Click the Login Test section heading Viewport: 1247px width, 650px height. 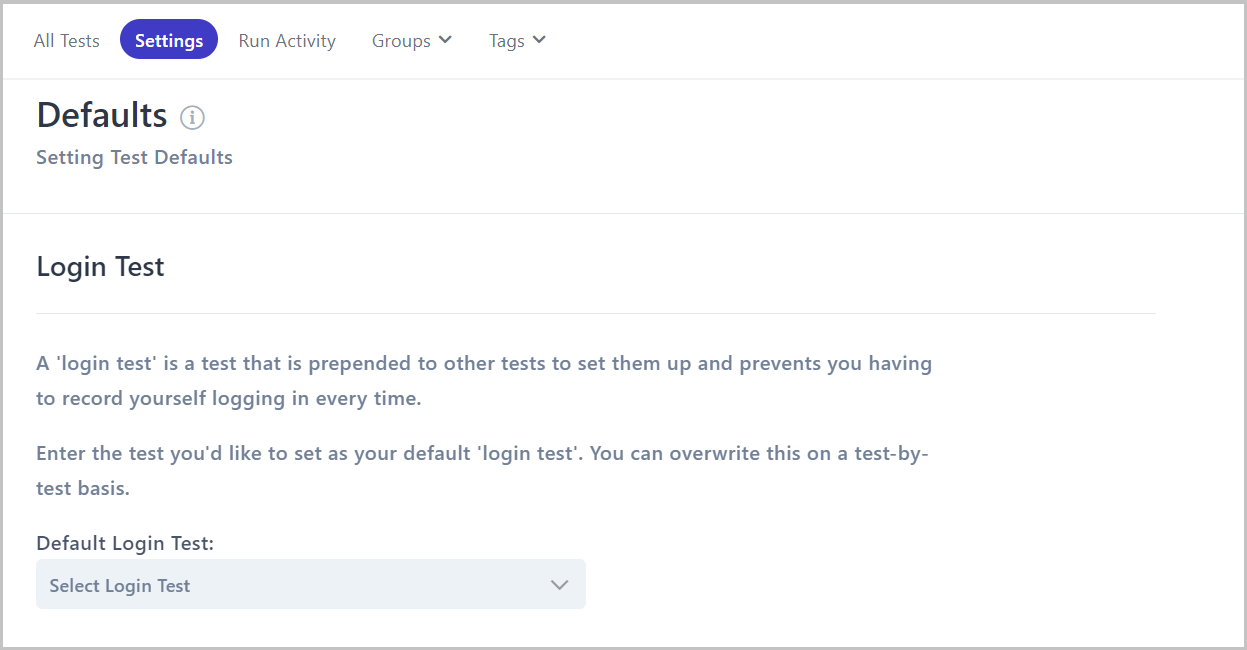[100, 267]
